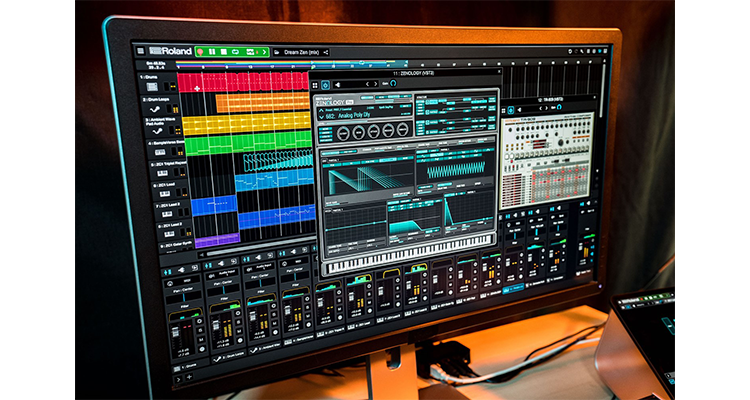The height and width of the screenshot is (400, 750).
Task: Click the red record button
Action: 200,51
